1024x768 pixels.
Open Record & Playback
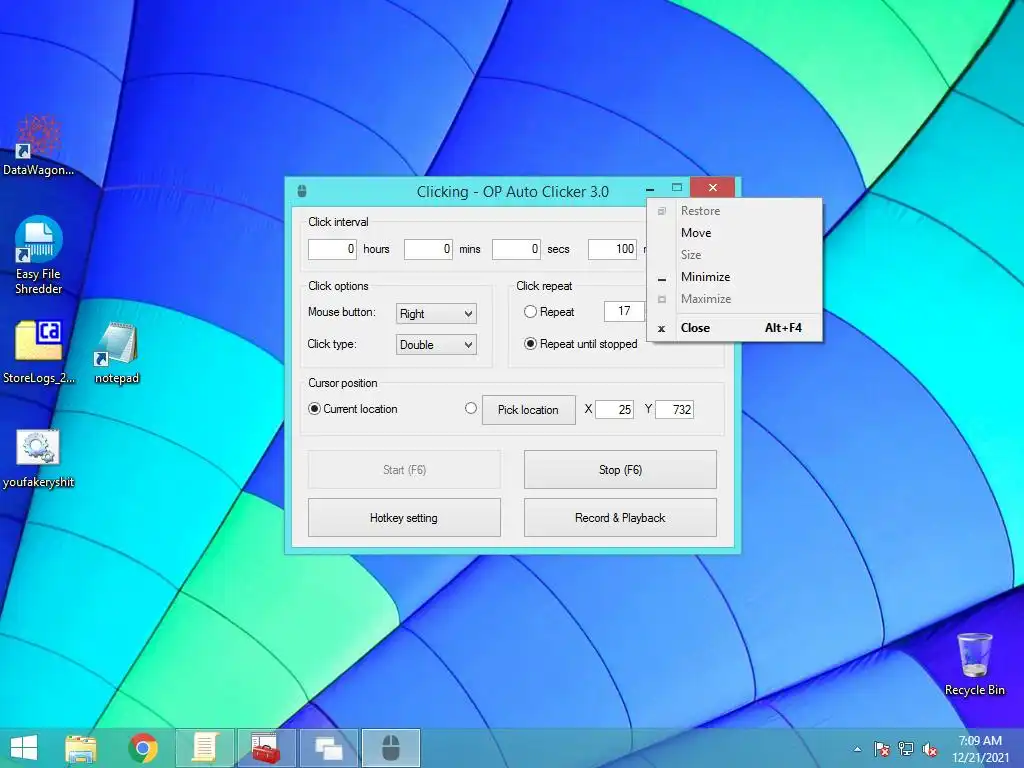pos(620,518)
